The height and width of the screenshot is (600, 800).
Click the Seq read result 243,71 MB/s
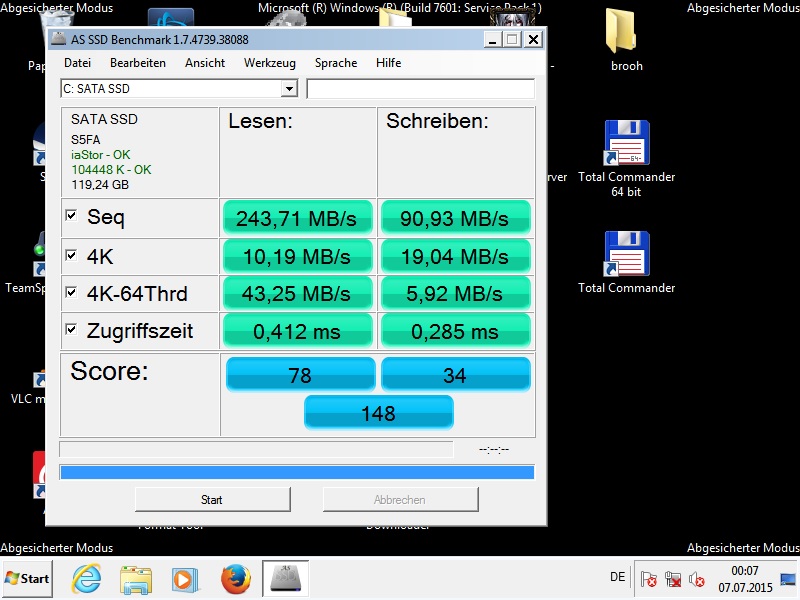[297, 218]
